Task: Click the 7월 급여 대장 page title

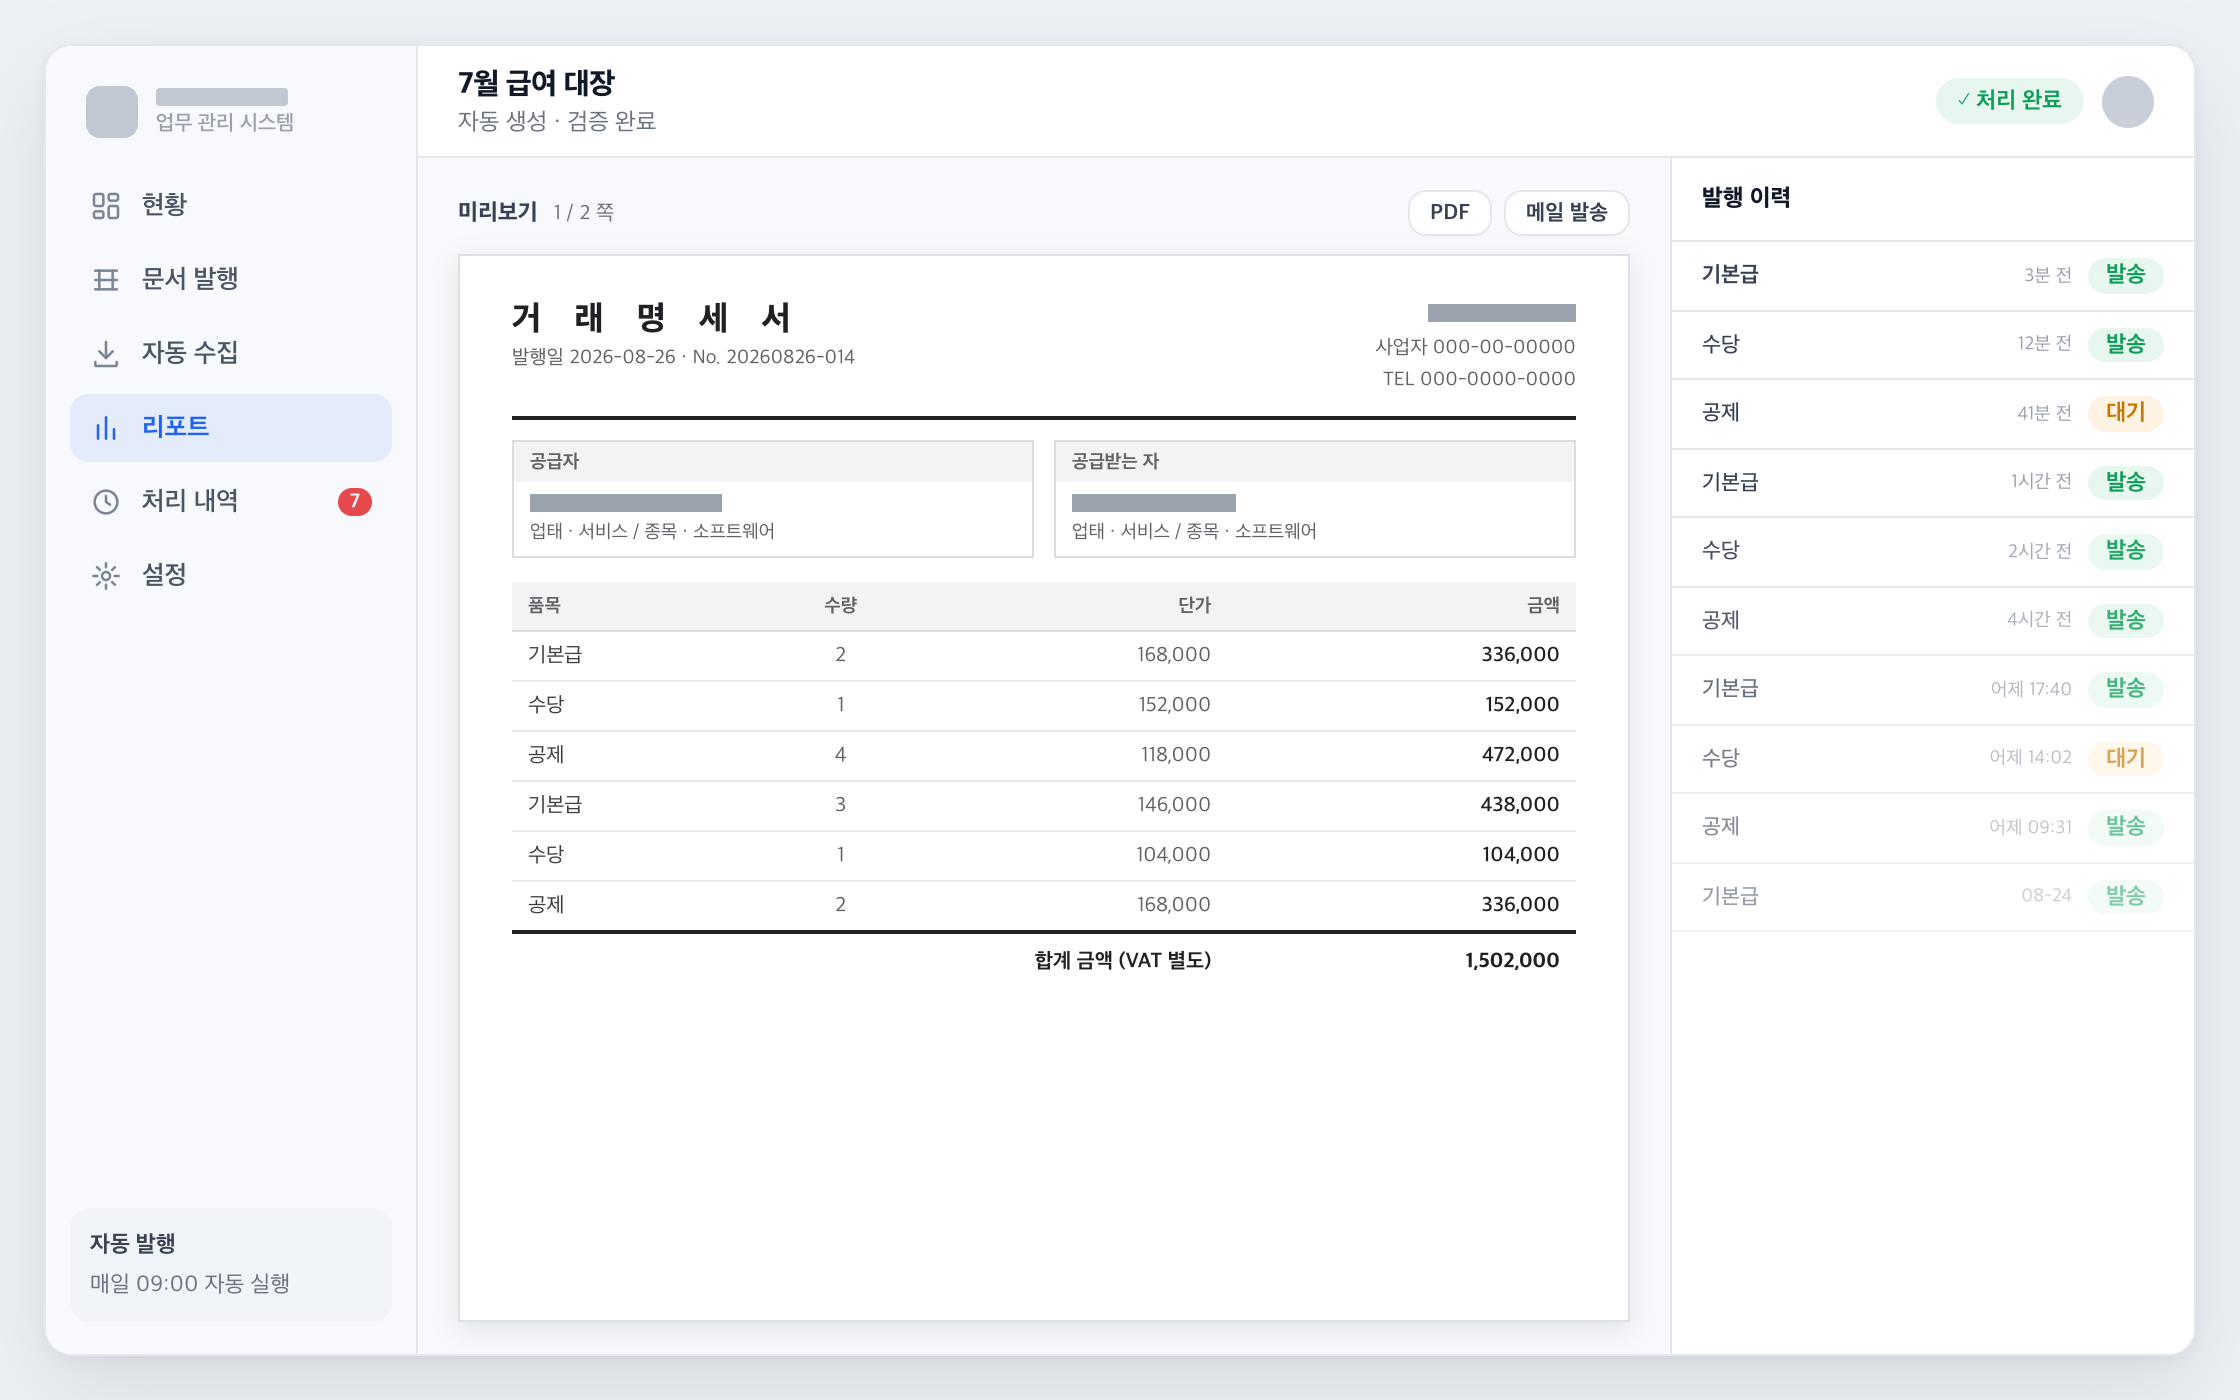Action: pos(536,83)
